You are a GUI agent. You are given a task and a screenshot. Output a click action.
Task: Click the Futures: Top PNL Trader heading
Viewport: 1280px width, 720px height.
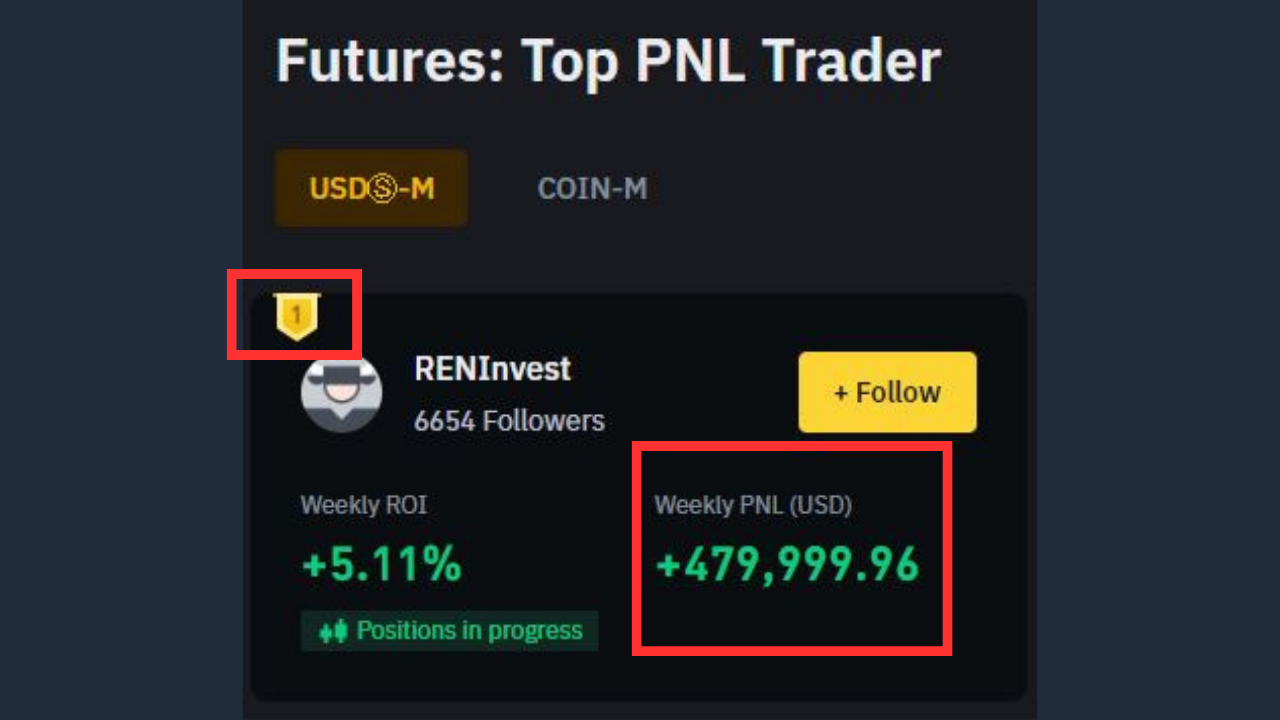608,62
